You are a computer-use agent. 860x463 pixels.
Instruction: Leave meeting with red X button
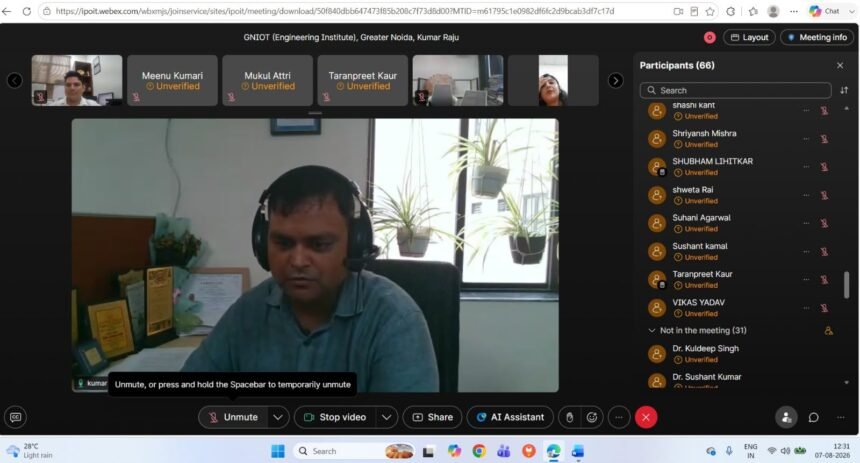[x=646, y=417]
